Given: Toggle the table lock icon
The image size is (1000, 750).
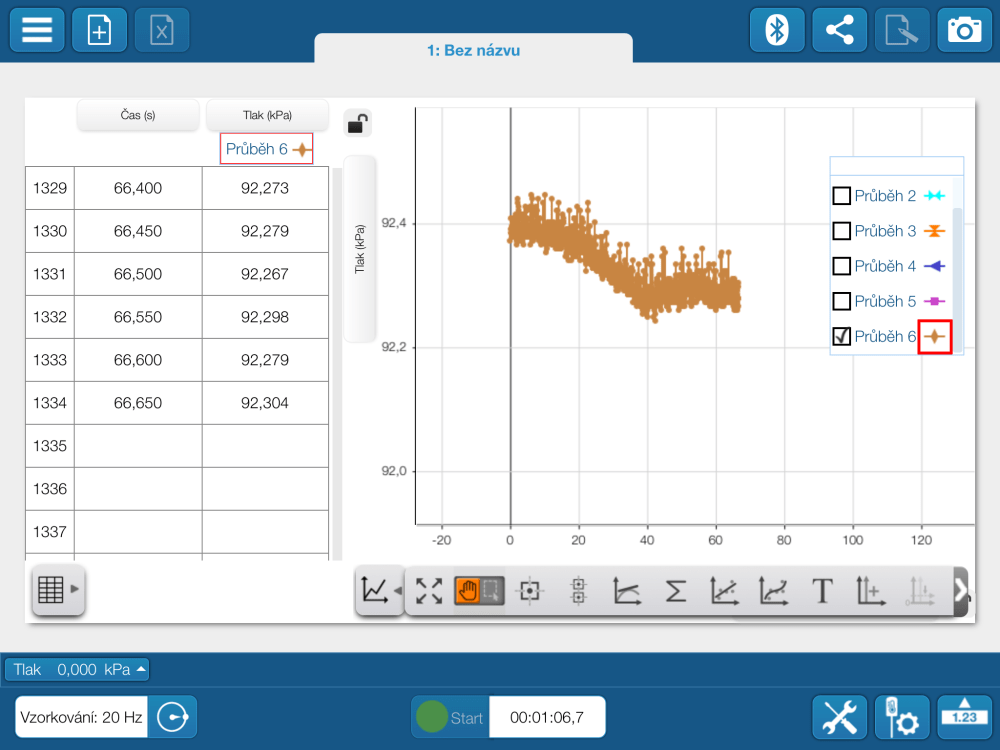Looking at the screenshot, I should (x=357, y=124).
